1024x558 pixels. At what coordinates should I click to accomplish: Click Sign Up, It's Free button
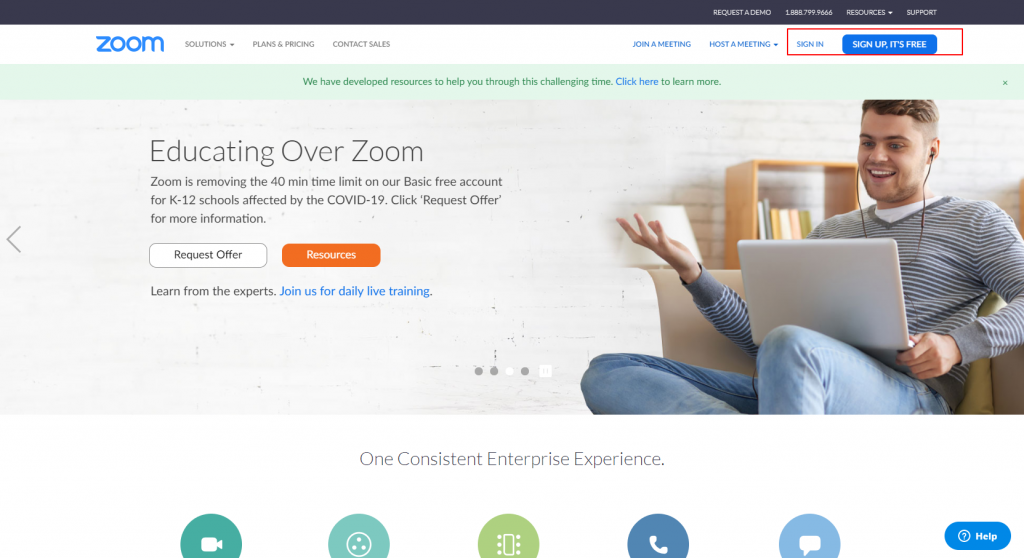point(889,44)
